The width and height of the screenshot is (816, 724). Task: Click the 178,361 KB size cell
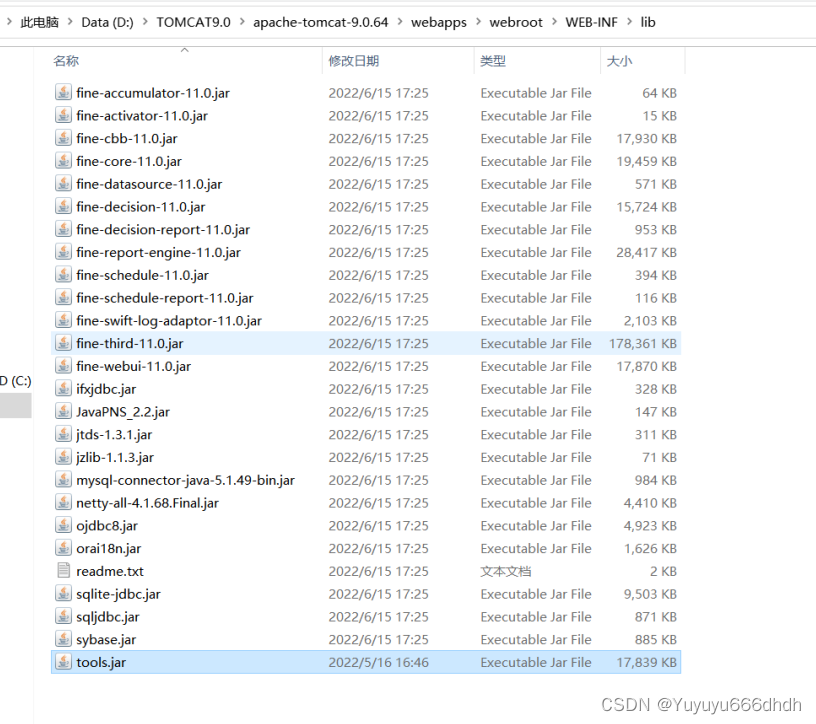click(x=643, y=344)
